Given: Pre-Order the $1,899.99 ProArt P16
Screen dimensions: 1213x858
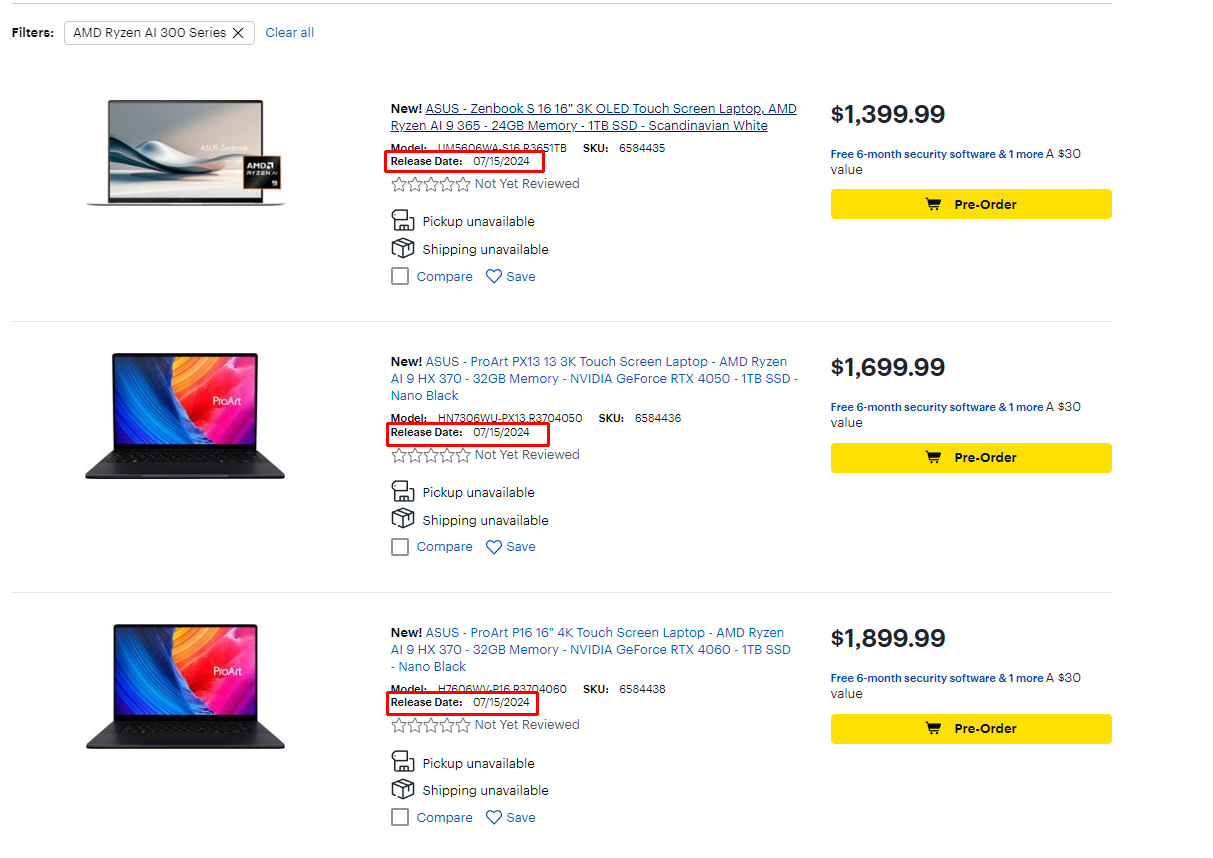Looking at the screenshot, I should pos(970,729).
